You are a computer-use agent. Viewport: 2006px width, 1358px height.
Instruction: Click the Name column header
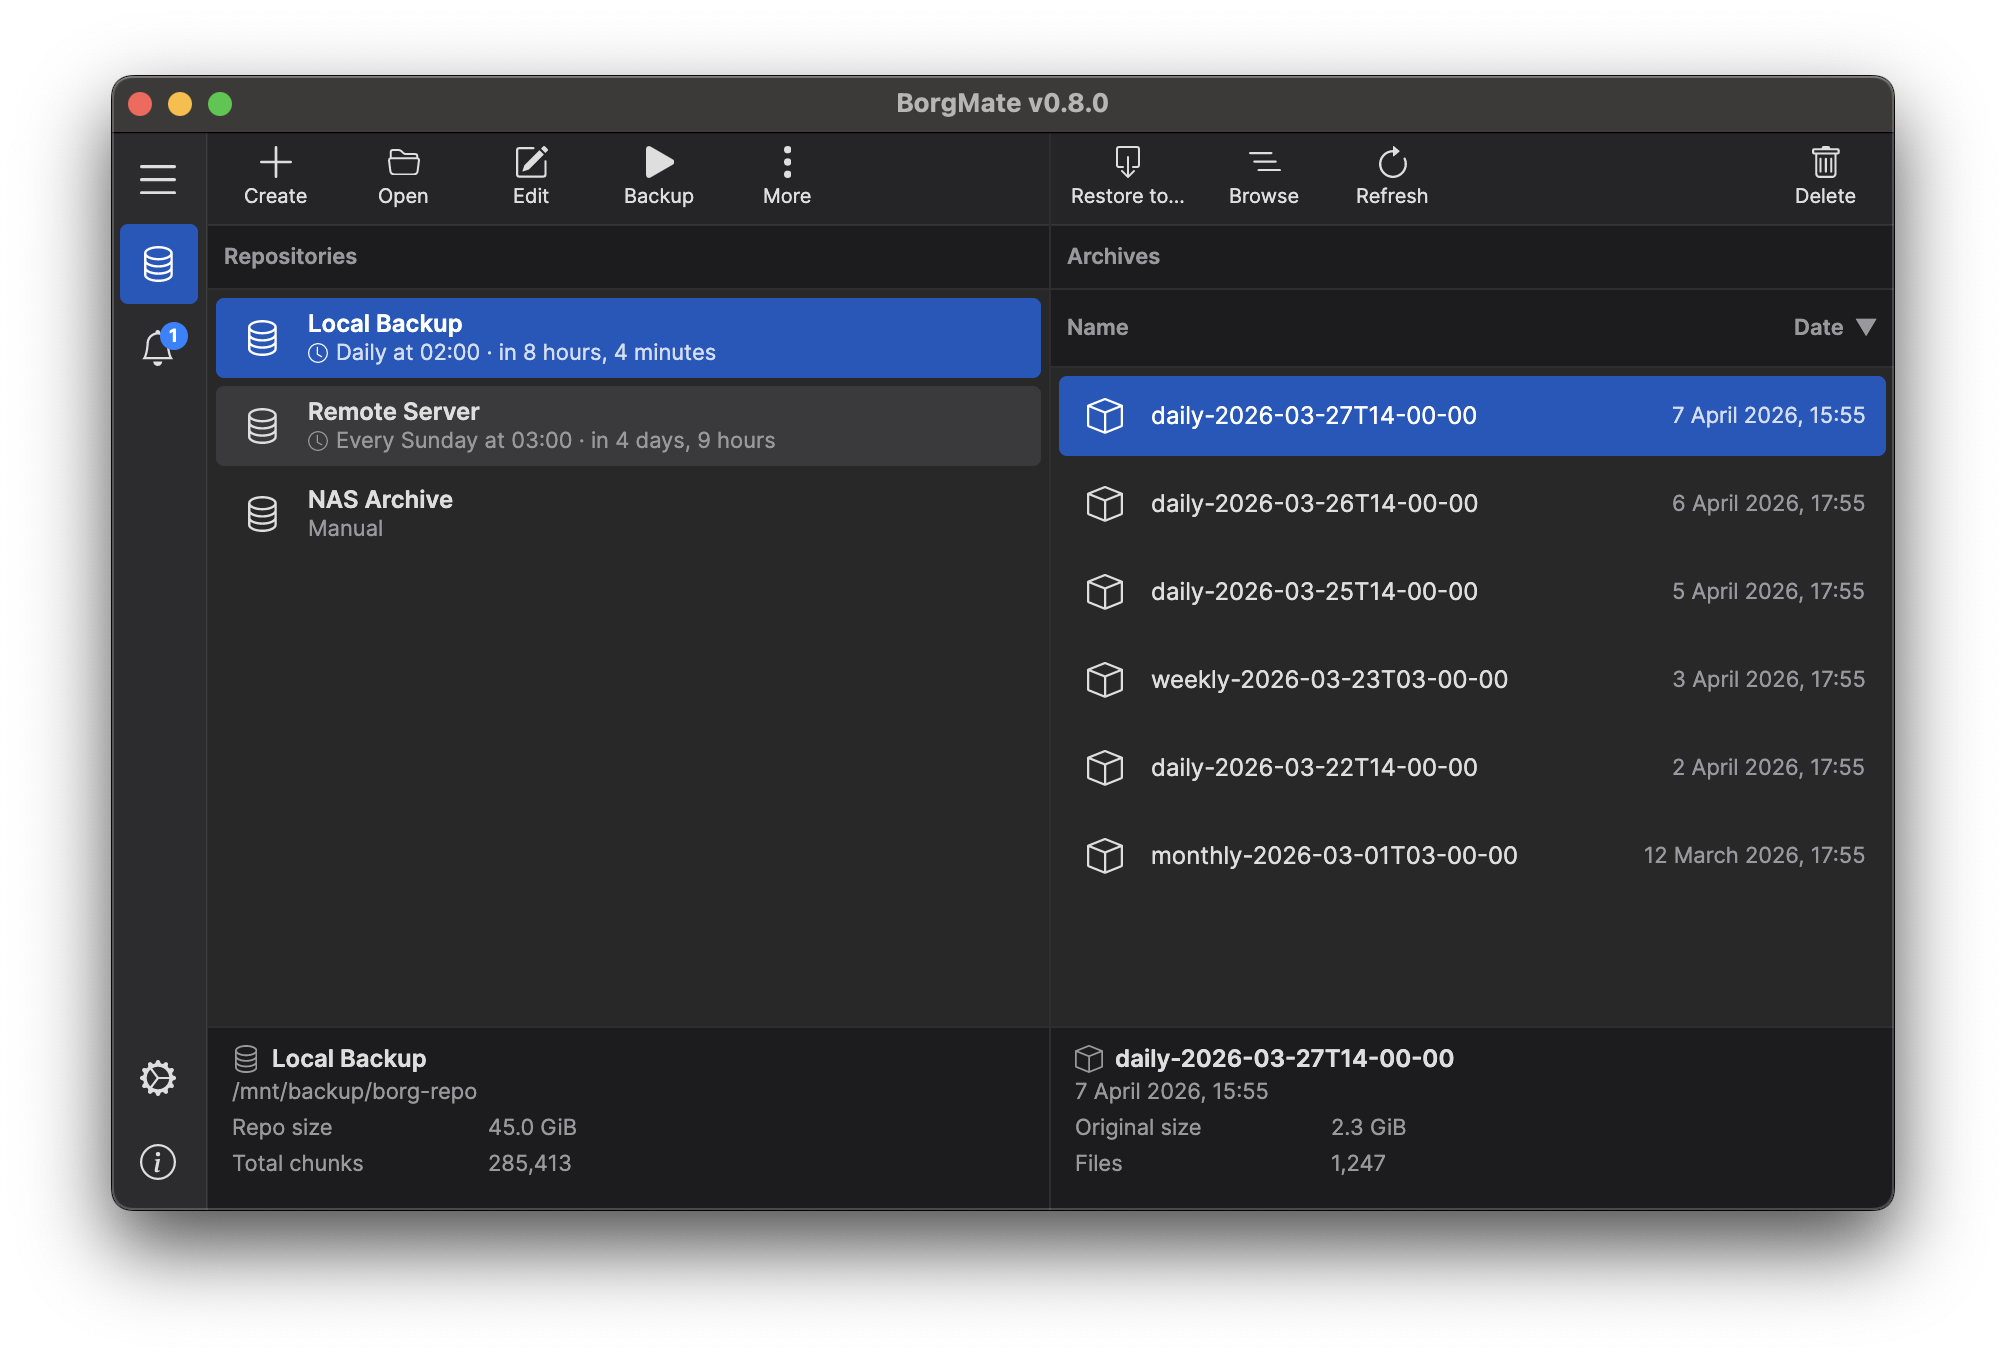point(1097,327)
